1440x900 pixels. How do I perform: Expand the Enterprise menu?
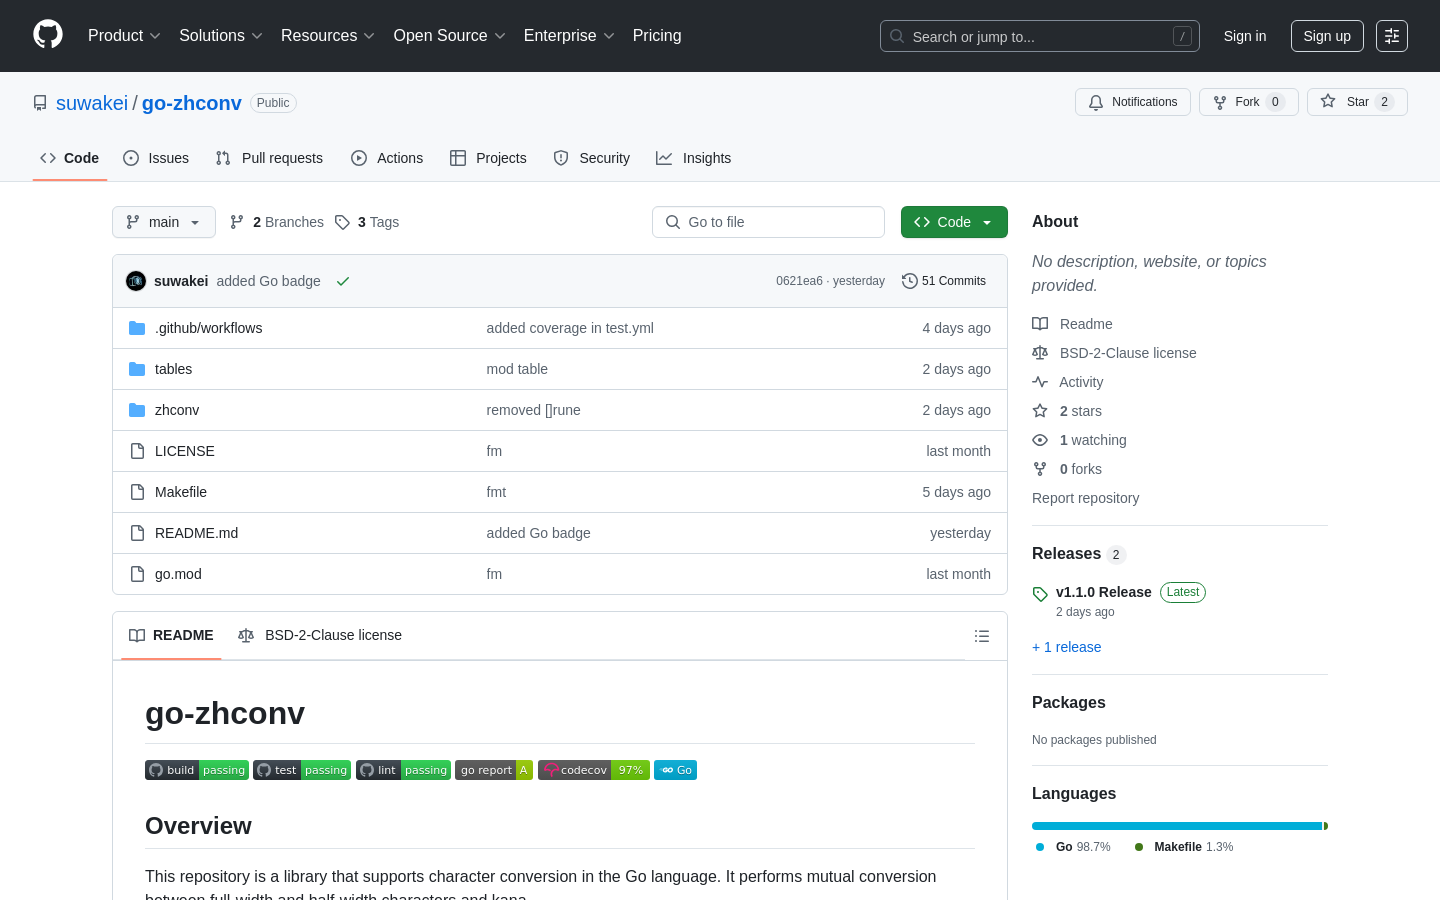pos(569,36)
